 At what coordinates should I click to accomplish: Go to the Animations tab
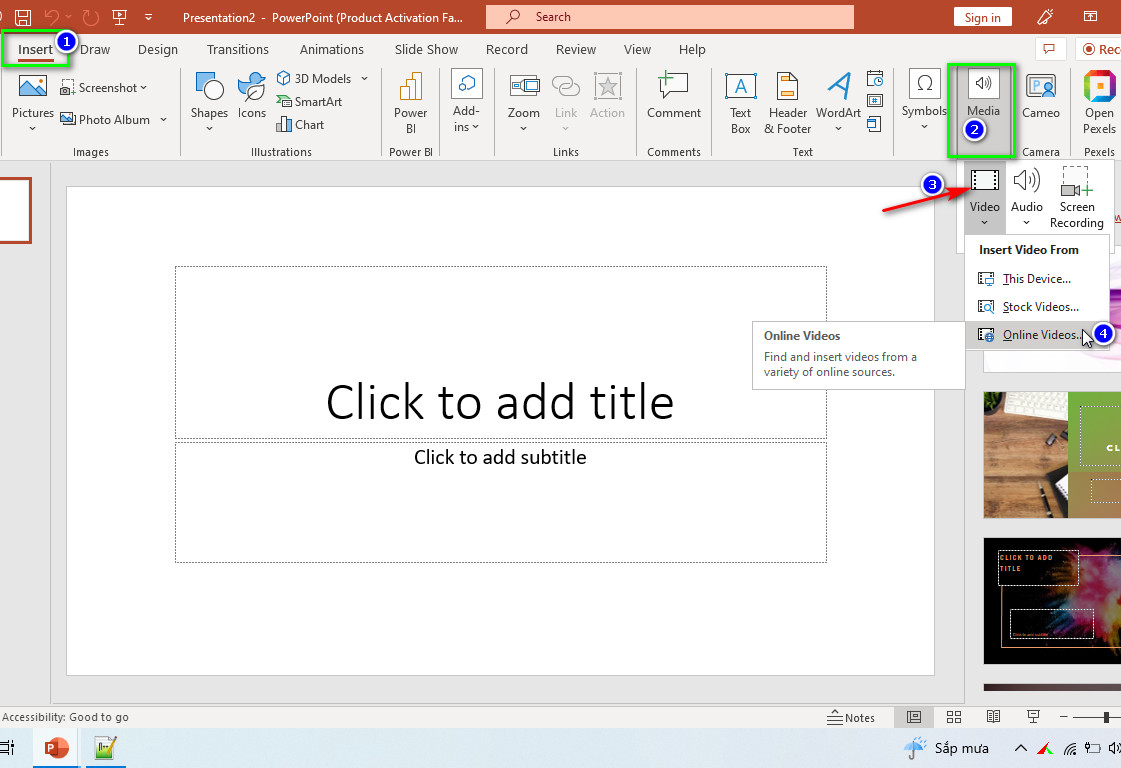pos(332,49)
